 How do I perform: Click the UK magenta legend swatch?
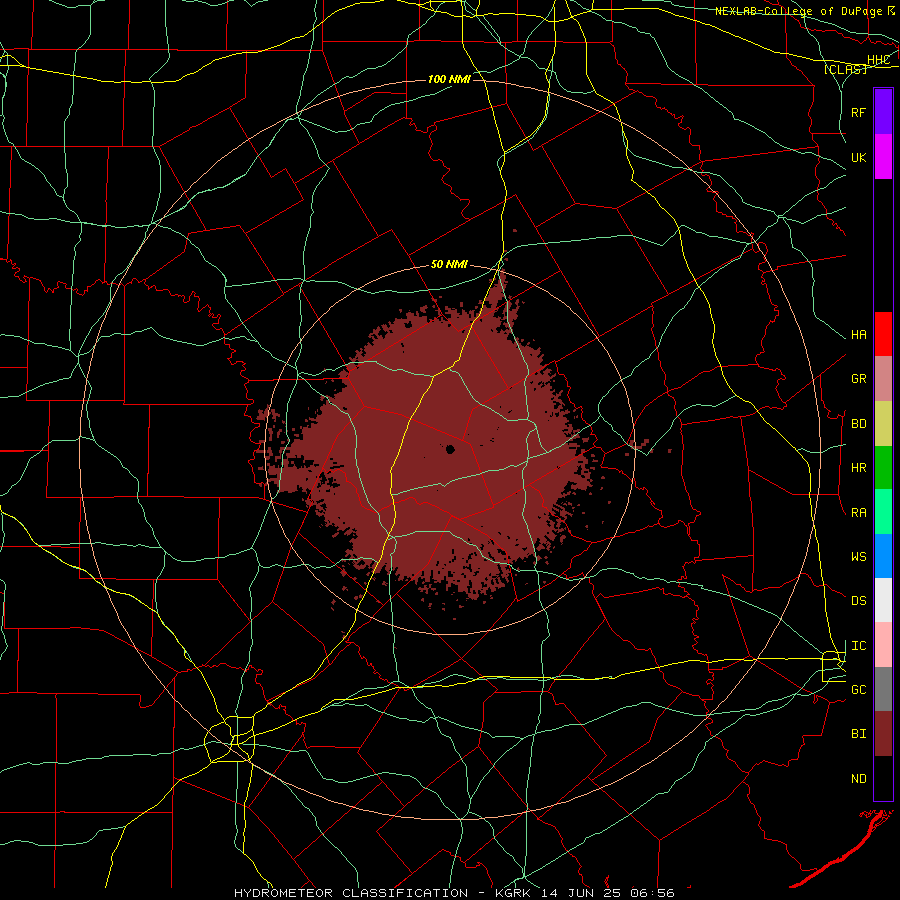883,157
